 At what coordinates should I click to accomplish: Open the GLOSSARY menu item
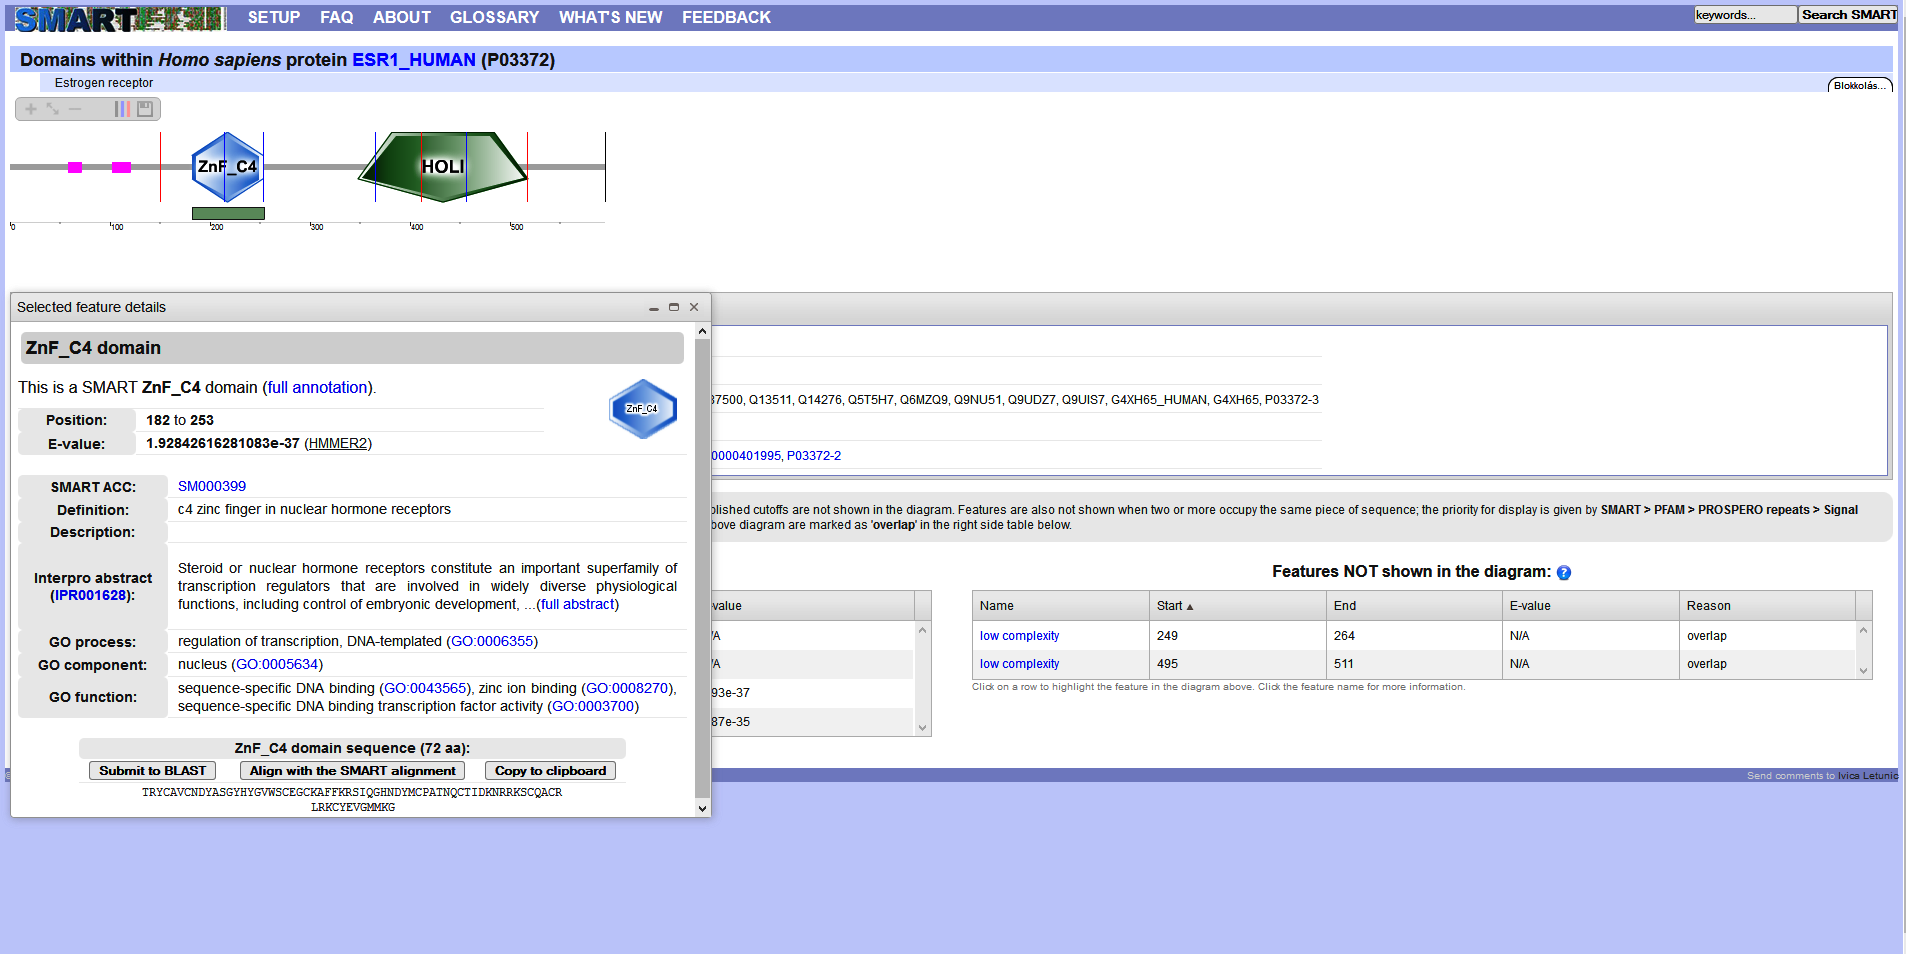point(494,17)
